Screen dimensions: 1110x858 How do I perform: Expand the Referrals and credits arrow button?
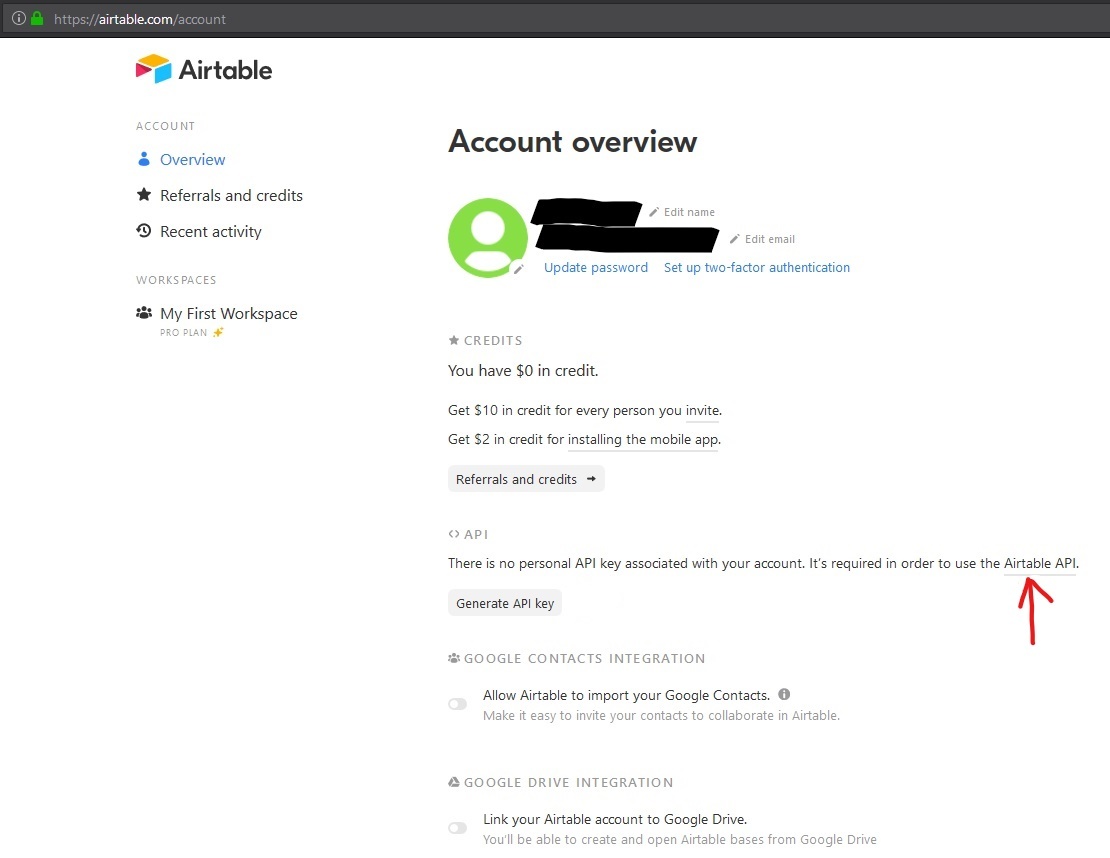(x=592, y=478)
